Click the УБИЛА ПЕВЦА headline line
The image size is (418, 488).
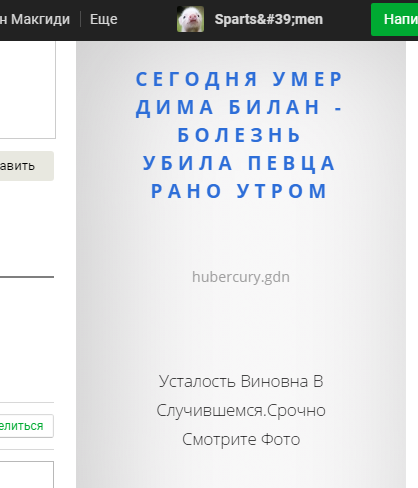click(x=239, y=163)
